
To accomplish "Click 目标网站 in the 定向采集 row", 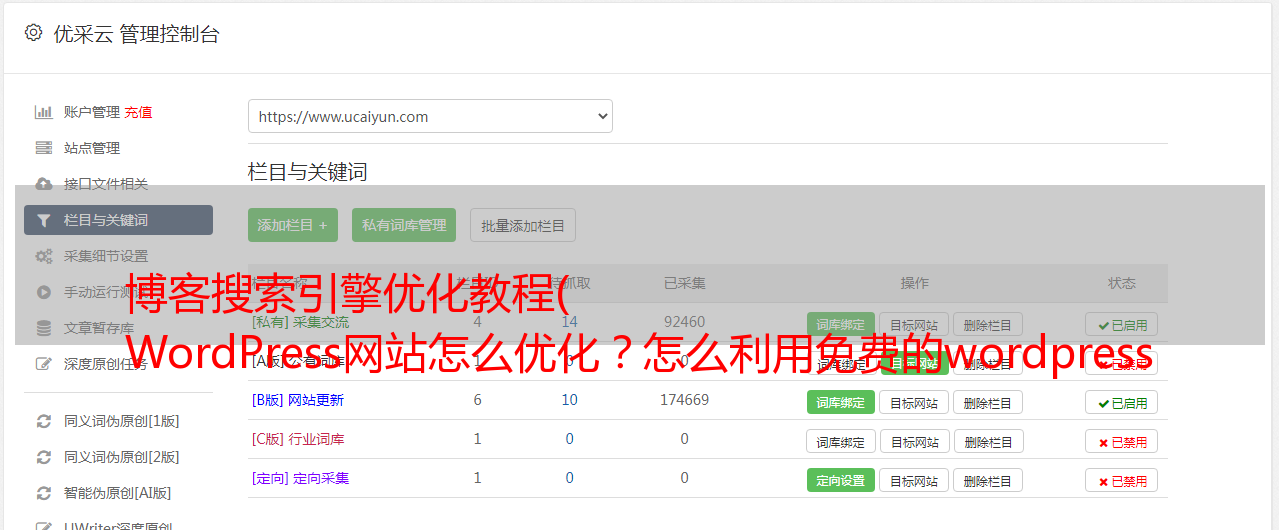I will [x=914, y=480].
